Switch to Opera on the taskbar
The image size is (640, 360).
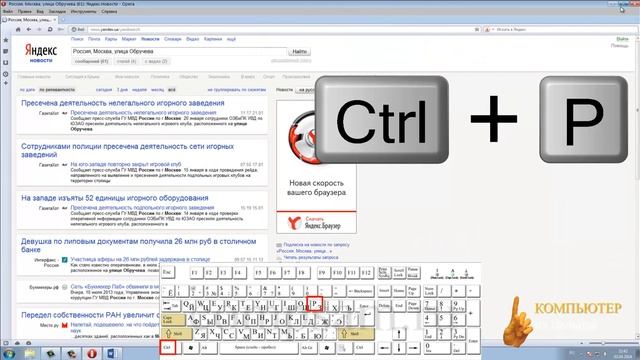(x=92, y=353)
